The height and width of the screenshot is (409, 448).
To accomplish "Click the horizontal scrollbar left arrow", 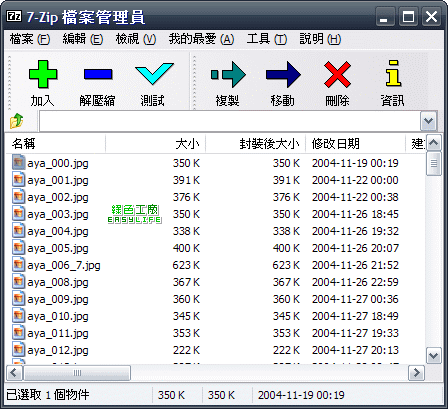I will (14, 372).
